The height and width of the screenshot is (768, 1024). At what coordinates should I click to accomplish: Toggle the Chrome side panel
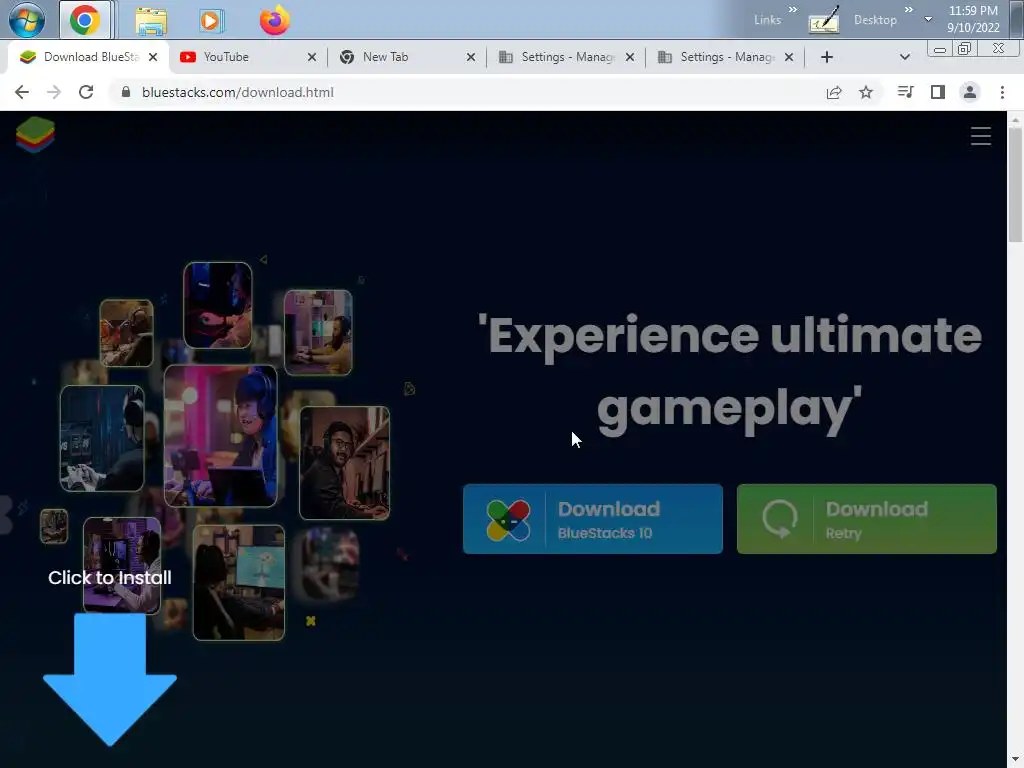pos(938,92)
